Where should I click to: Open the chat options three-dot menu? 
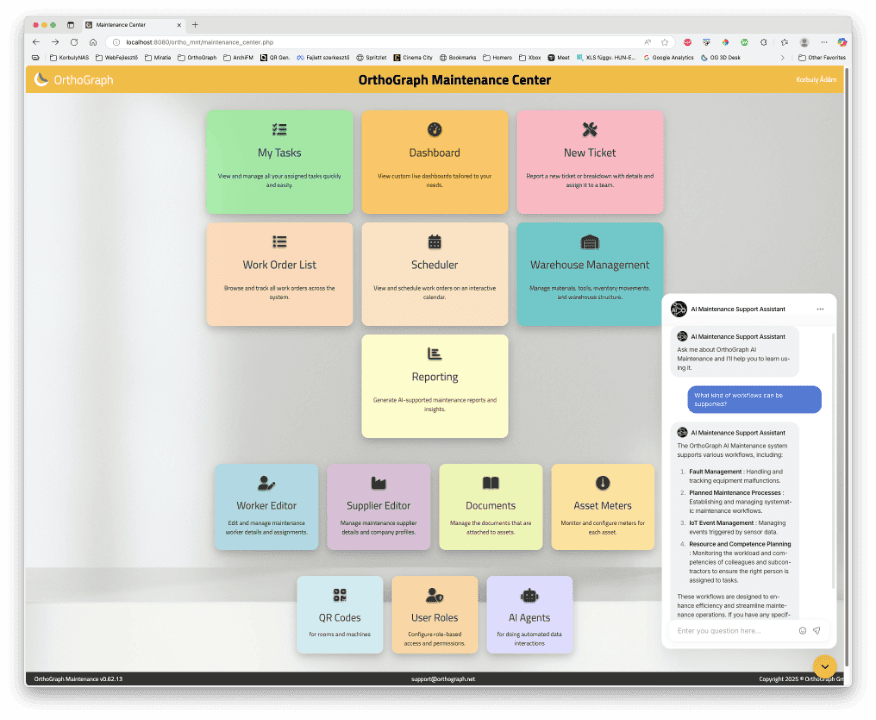(820, 309)
